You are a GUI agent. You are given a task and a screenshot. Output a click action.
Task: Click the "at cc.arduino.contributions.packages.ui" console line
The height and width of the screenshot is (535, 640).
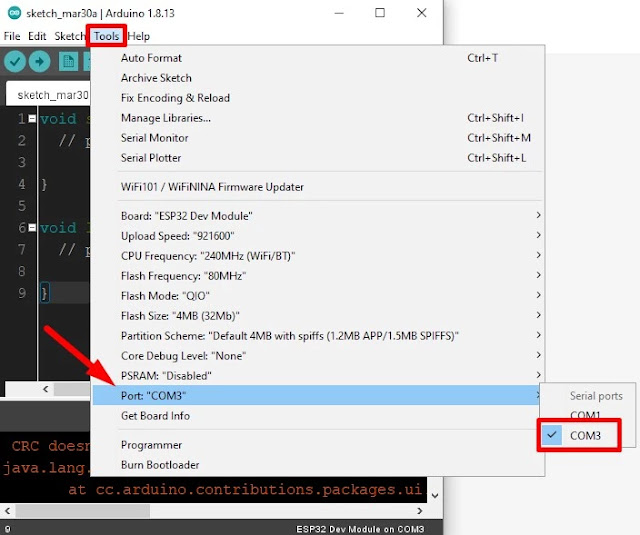coord(245,489)
